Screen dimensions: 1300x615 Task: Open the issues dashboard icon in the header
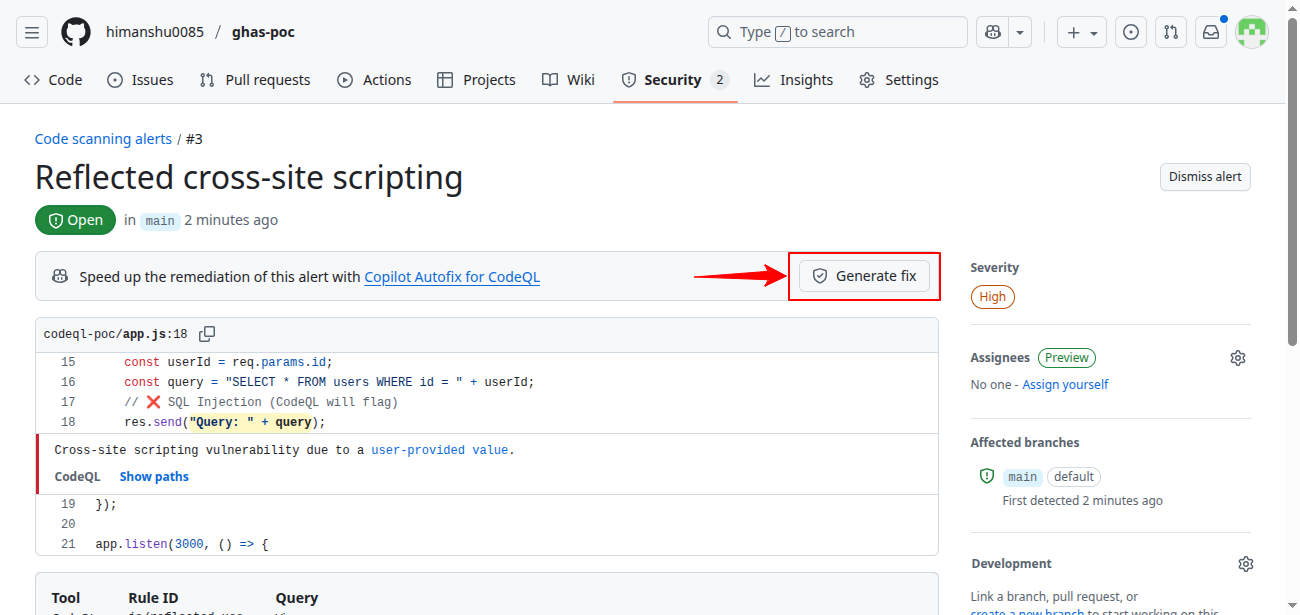coord(1130,31)
